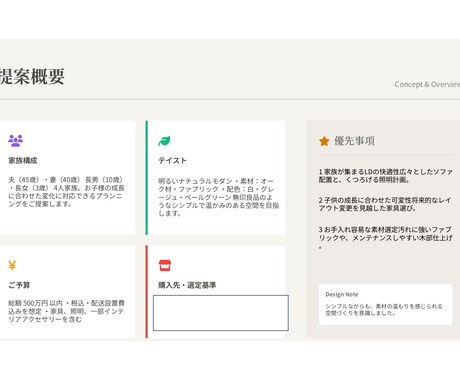Click the Concept & Overview subtitle
The image size is (460, 380).
coord(427,84)
